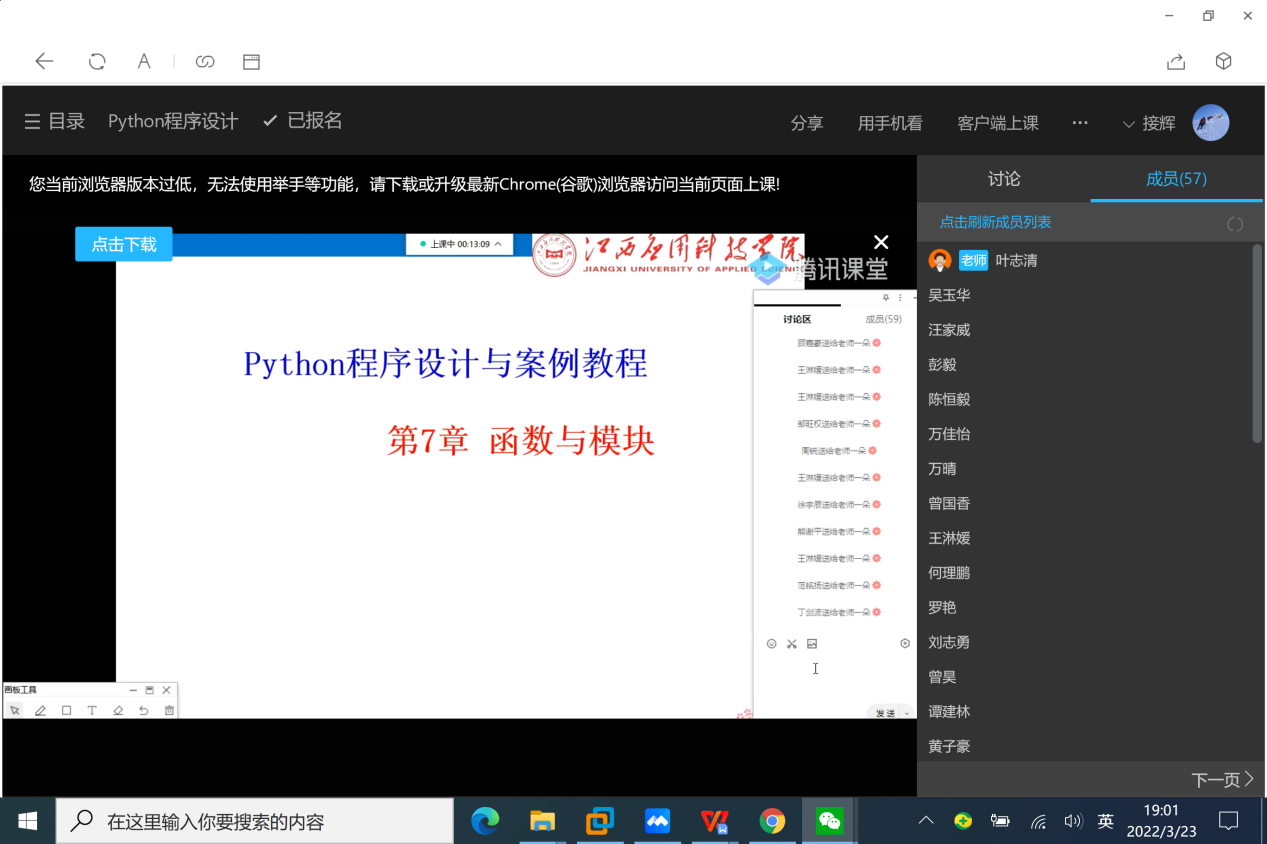The width and height of the screenshot is (1267, 844).
Task: Click the Python程序设计 course title
Action: pyautogui.click(x=173, y=121)
